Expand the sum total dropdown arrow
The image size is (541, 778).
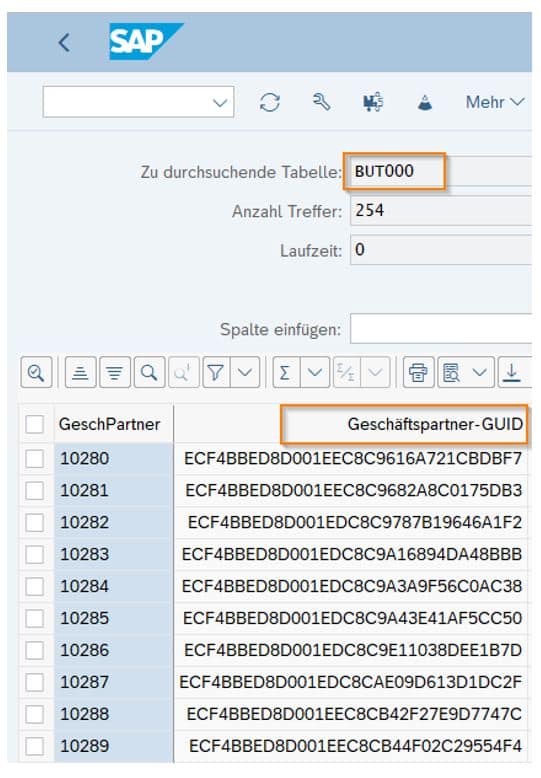click(315, 373)
